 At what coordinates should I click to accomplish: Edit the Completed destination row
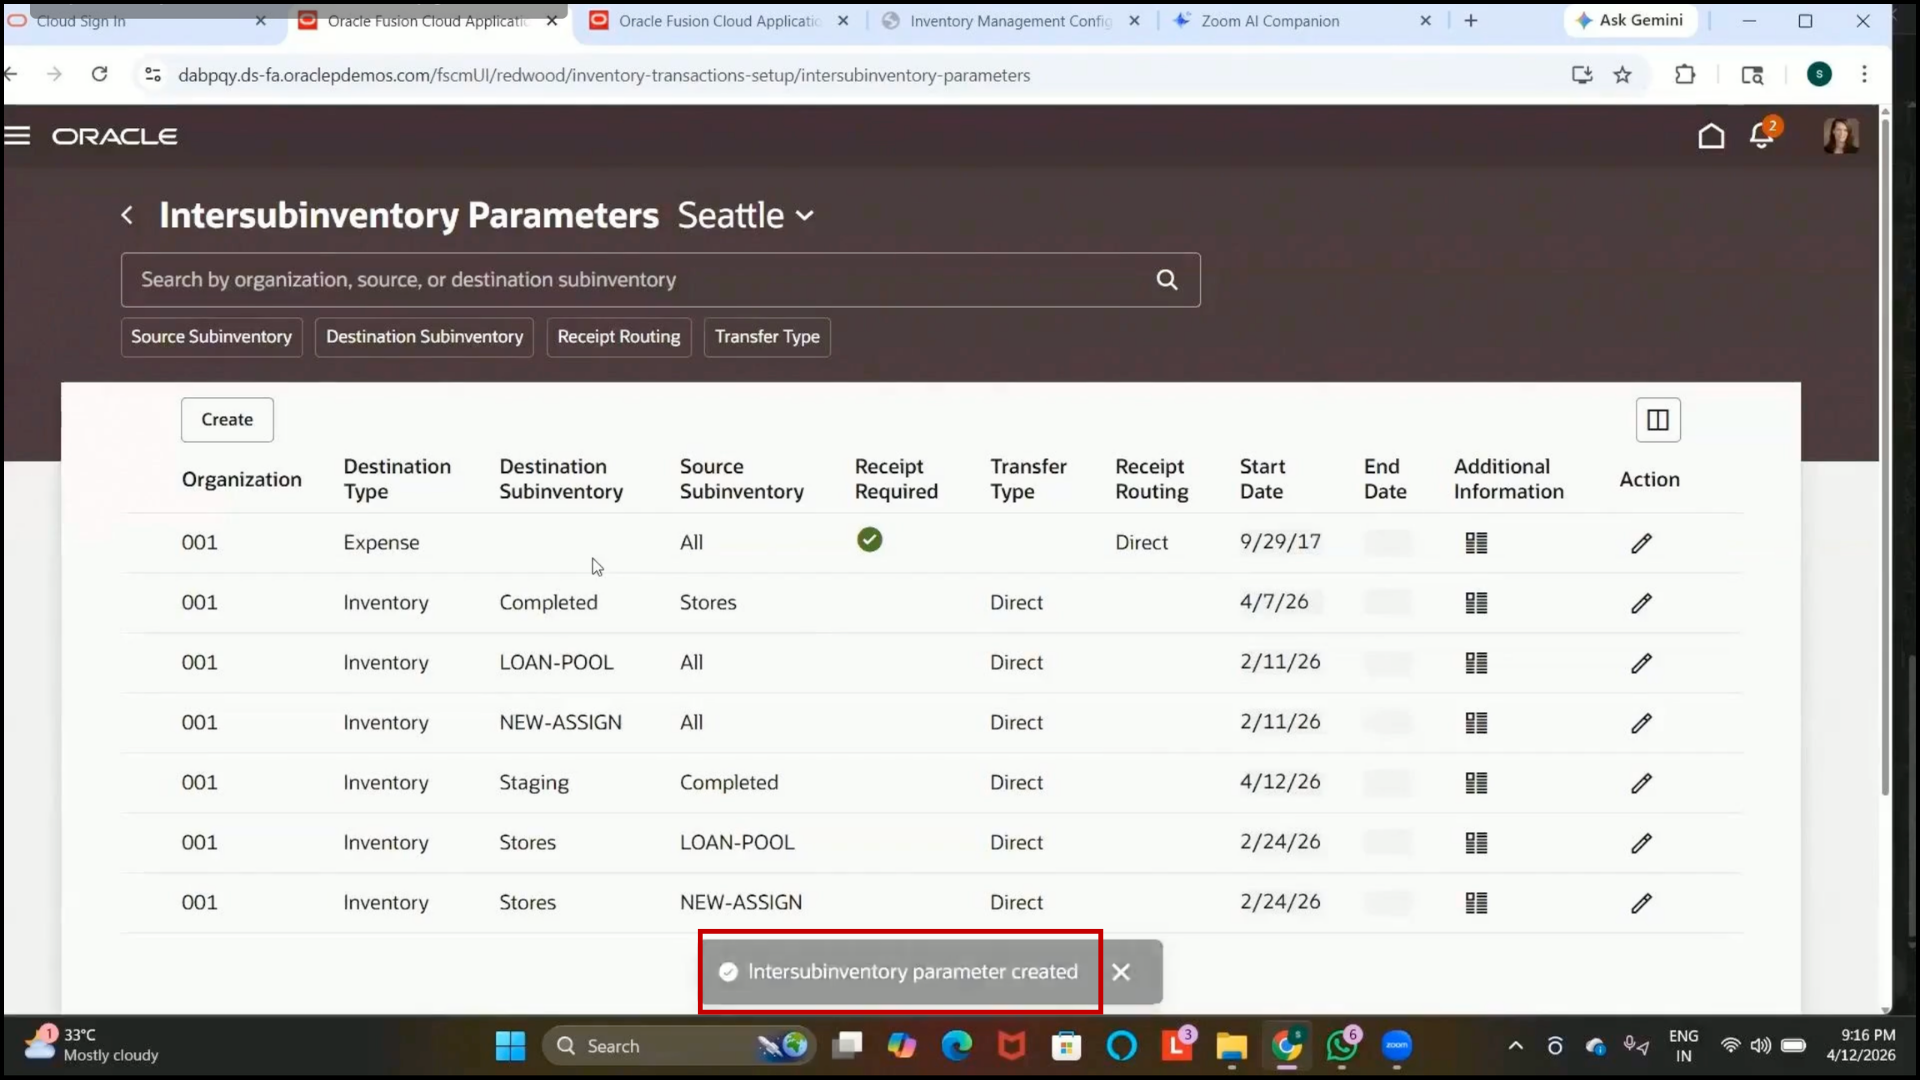click(x=1641, y=603)
